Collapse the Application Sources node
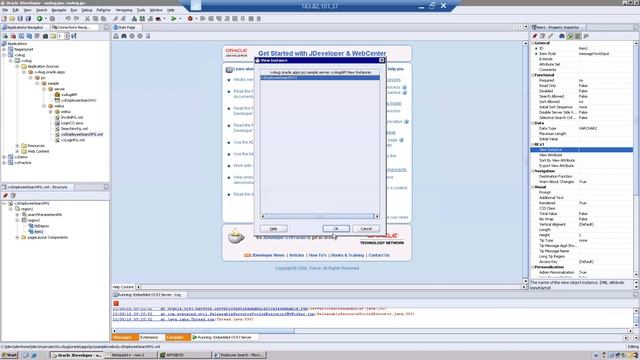Screen dimensions: 640x360 (x=17, y=66)
